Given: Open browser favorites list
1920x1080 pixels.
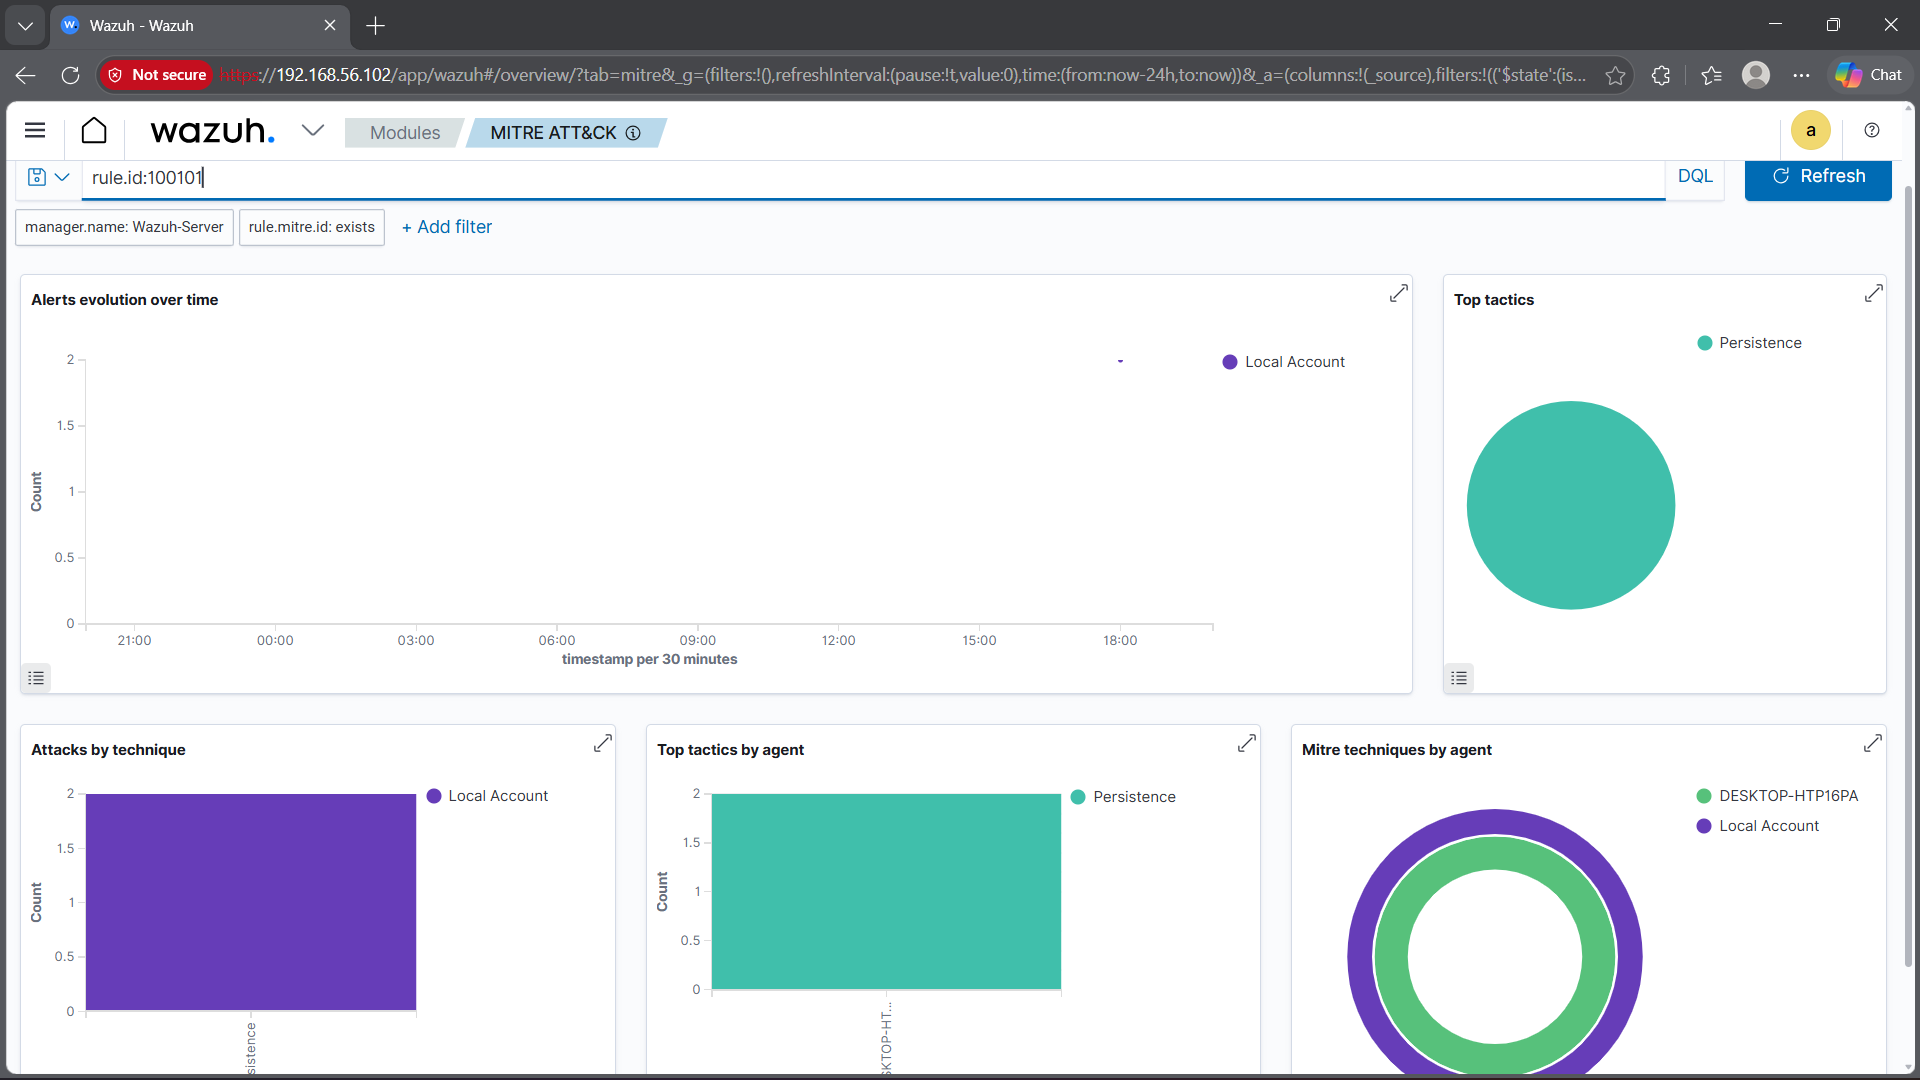Looking at the screenshot, I should click(1711, 75).
